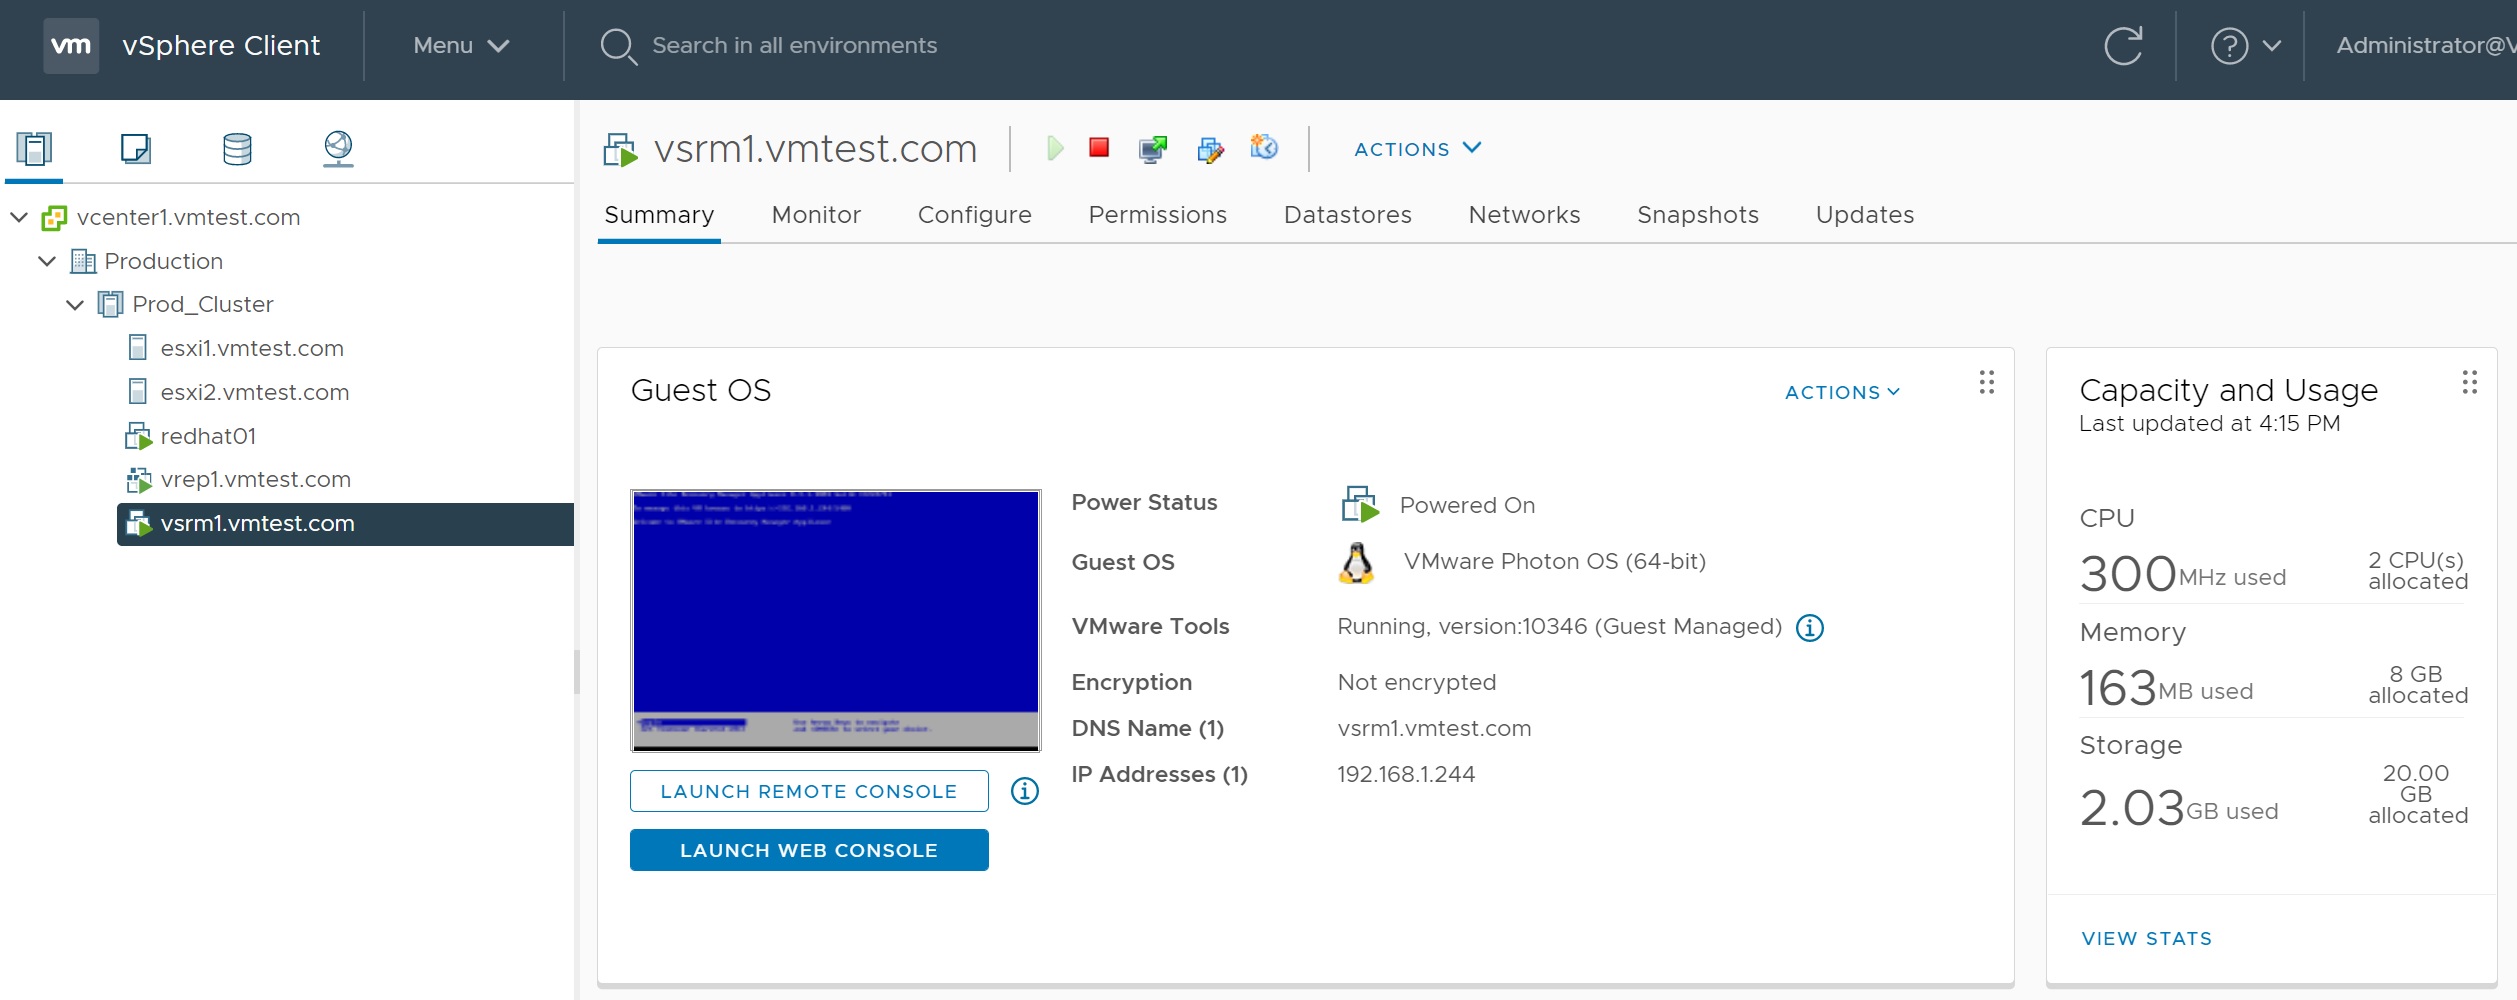
Task: Click the green Power On icon
Action: tap(1054, 149)
